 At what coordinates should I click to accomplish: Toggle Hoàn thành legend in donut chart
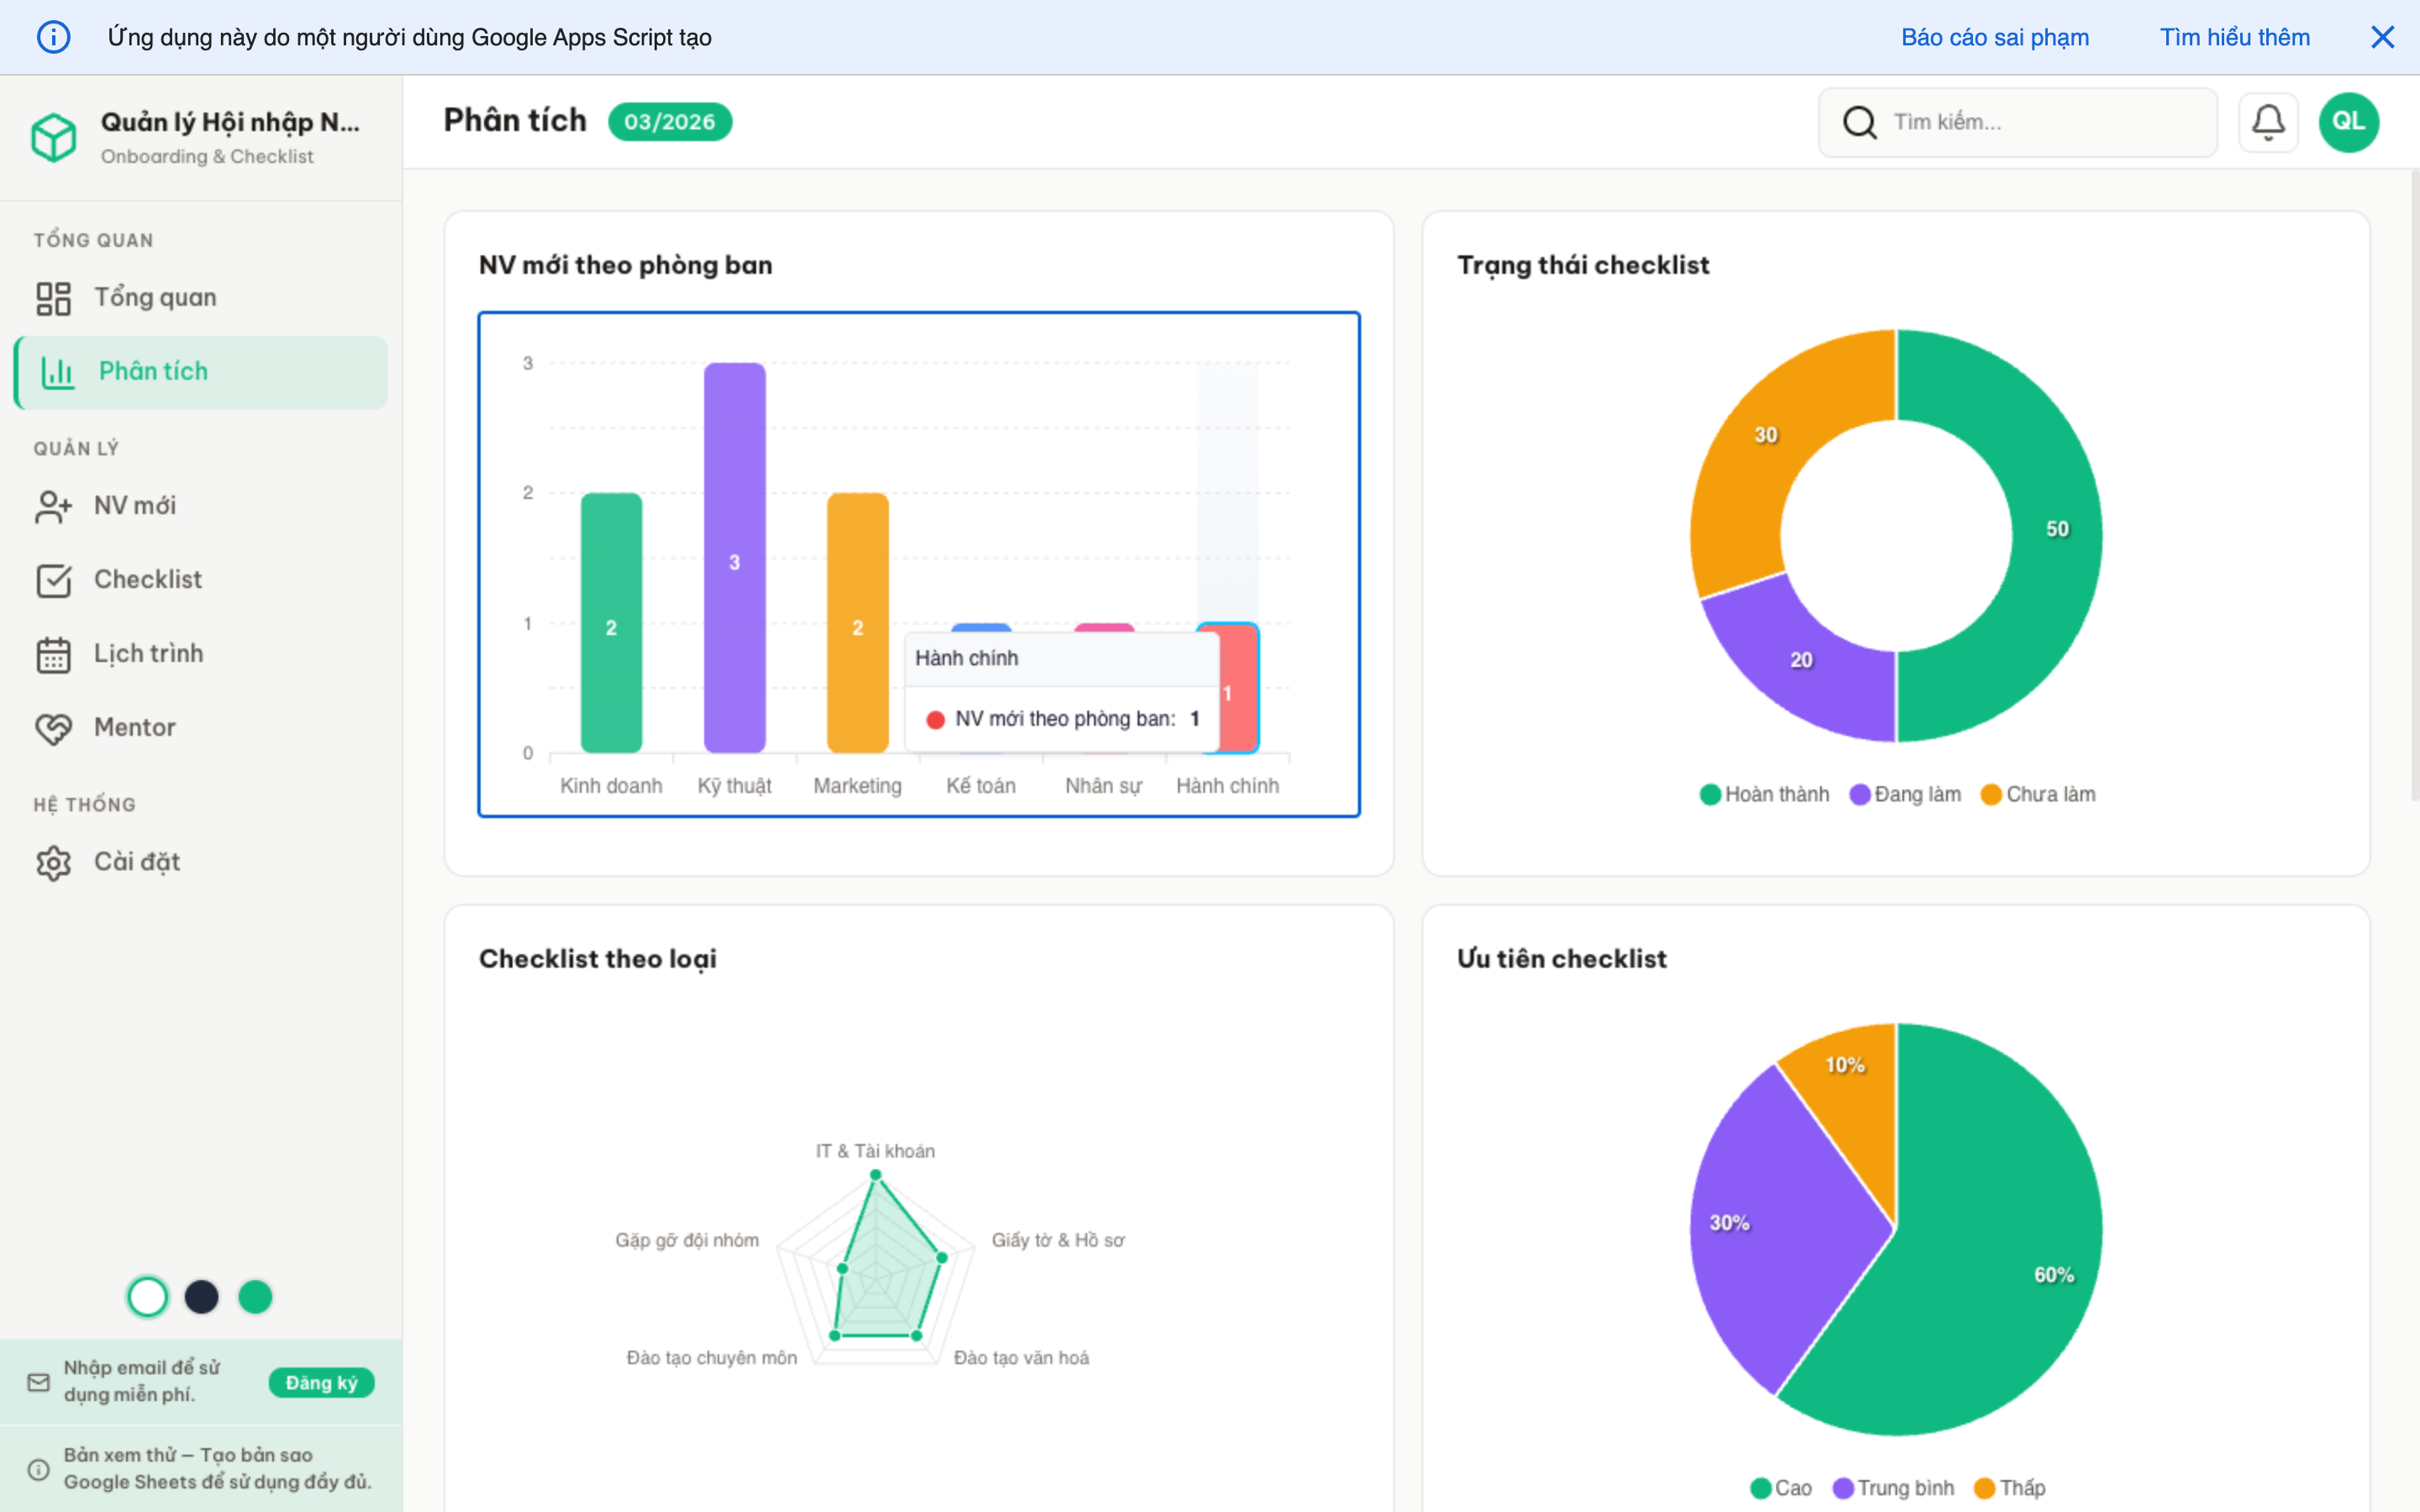tap(1764, 794)
